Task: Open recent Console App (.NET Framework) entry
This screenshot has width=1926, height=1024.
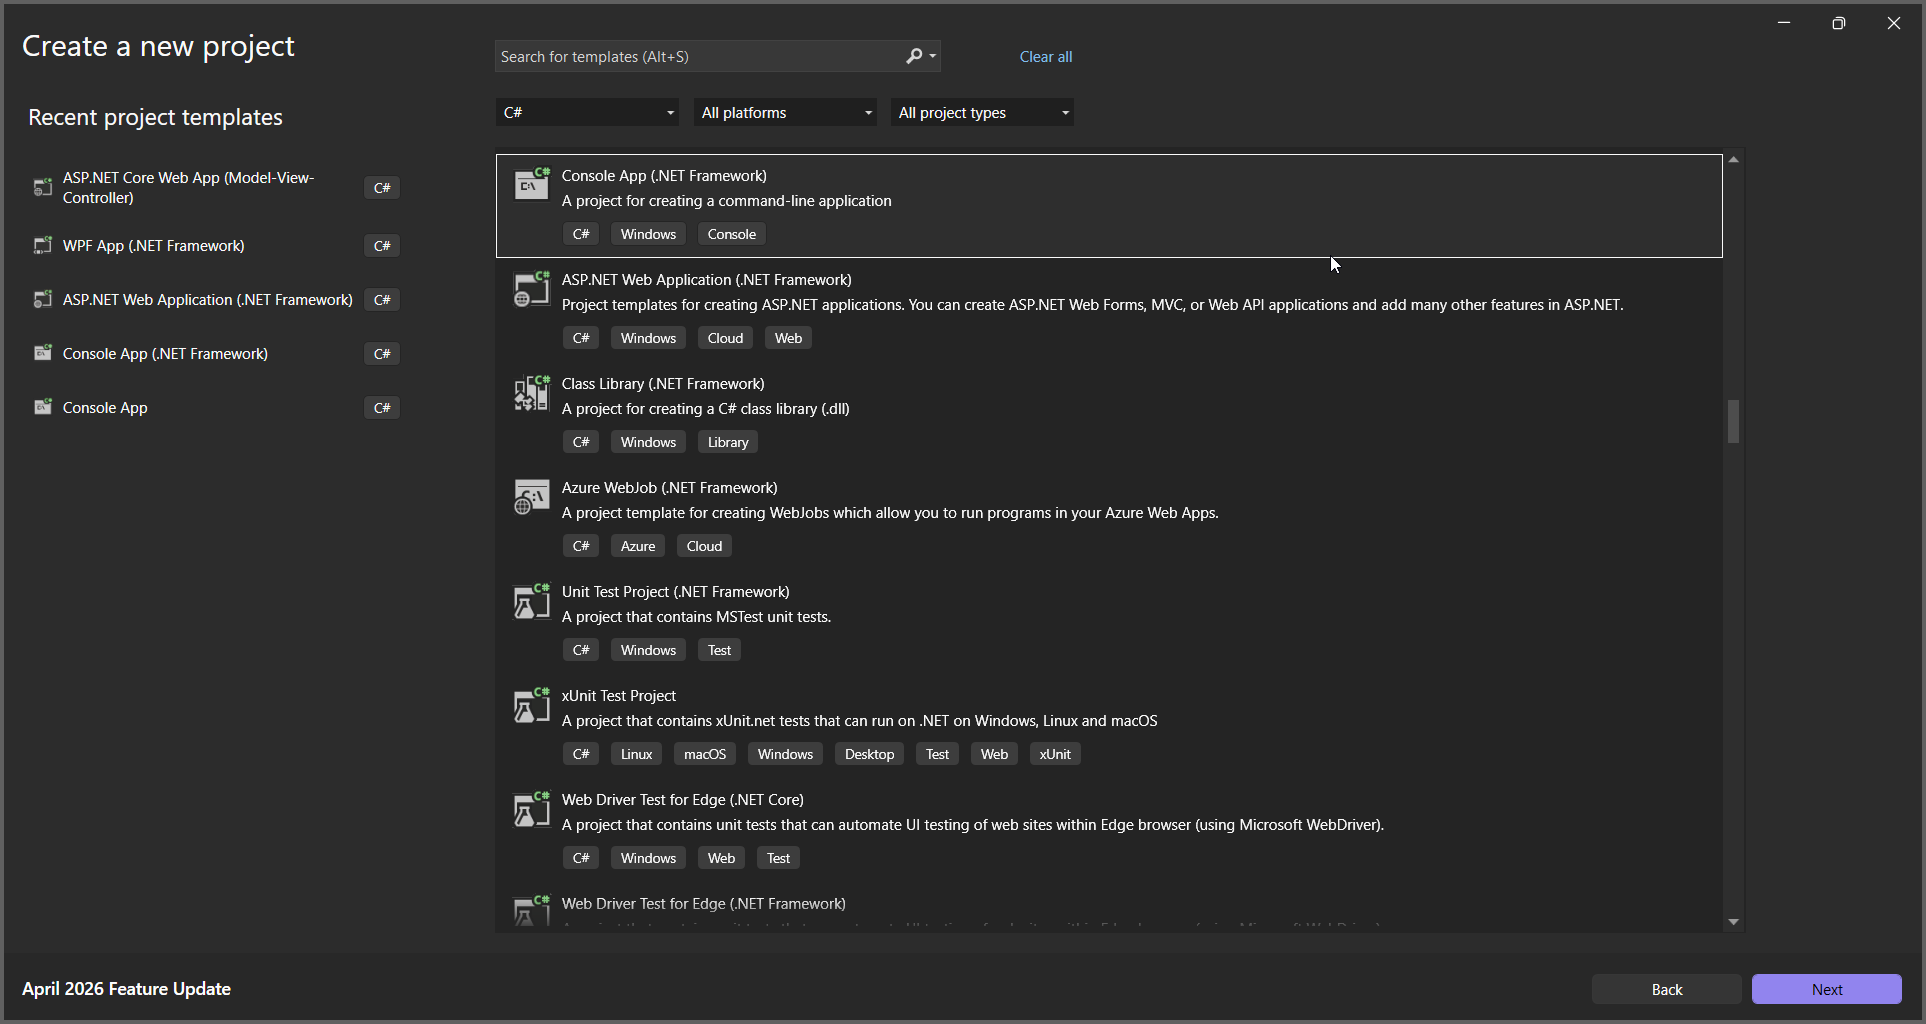Action: [215, 353]
